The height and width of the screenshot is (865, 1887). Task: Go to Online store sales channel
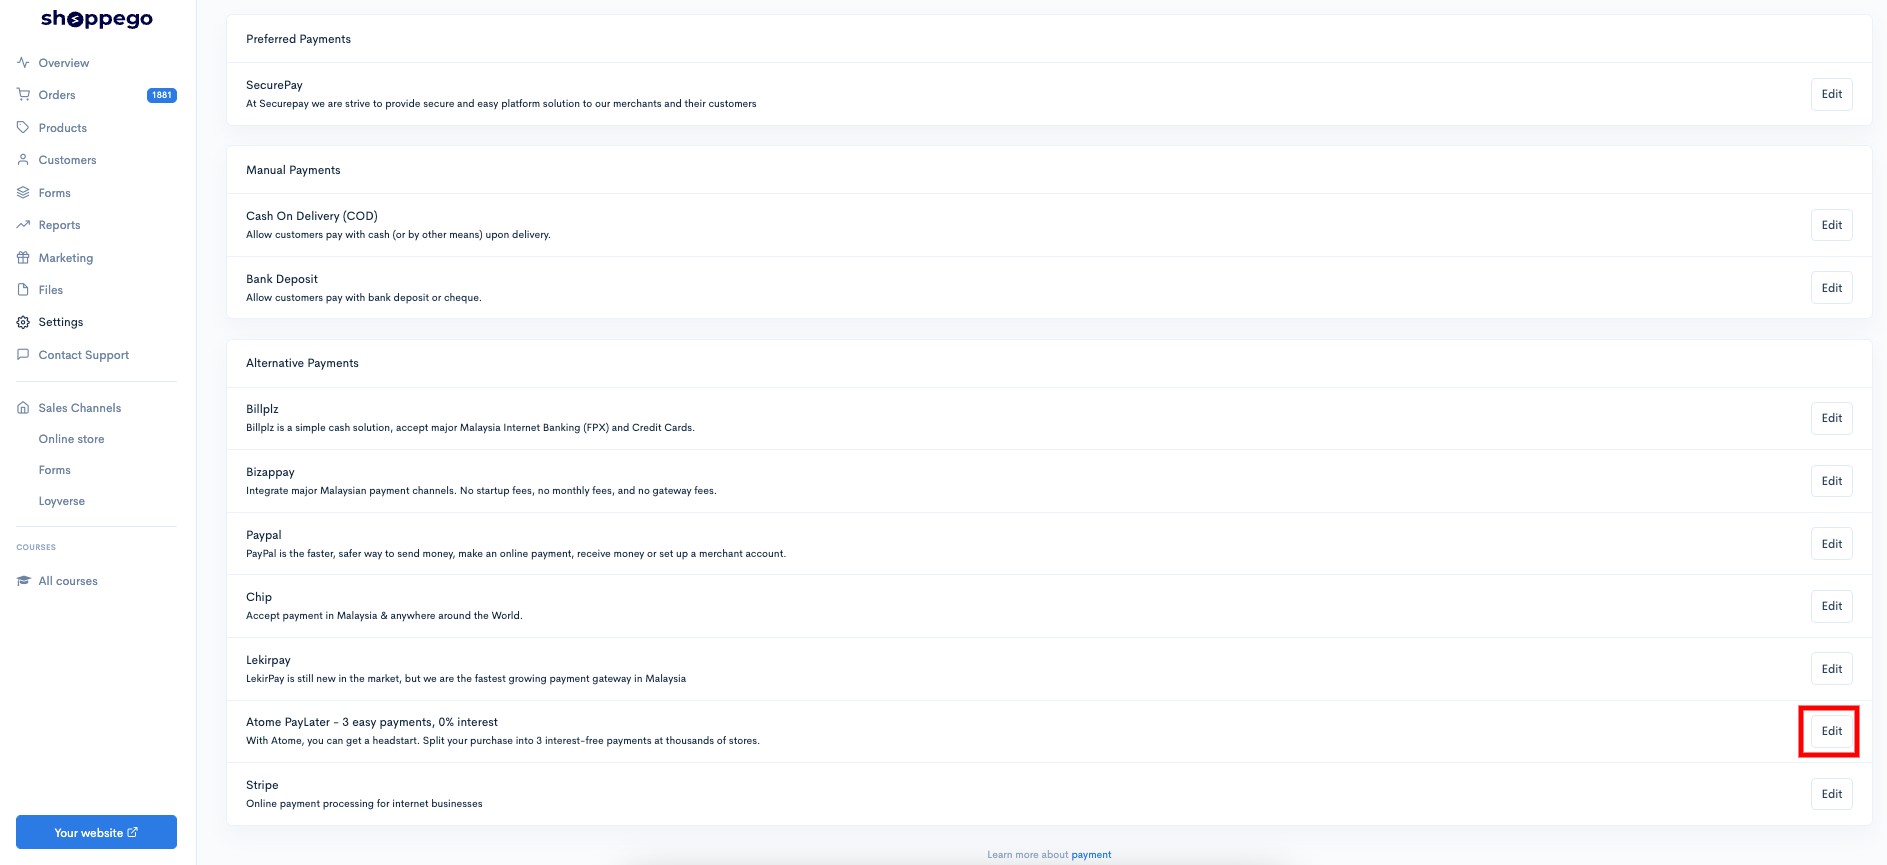[71, 439]
